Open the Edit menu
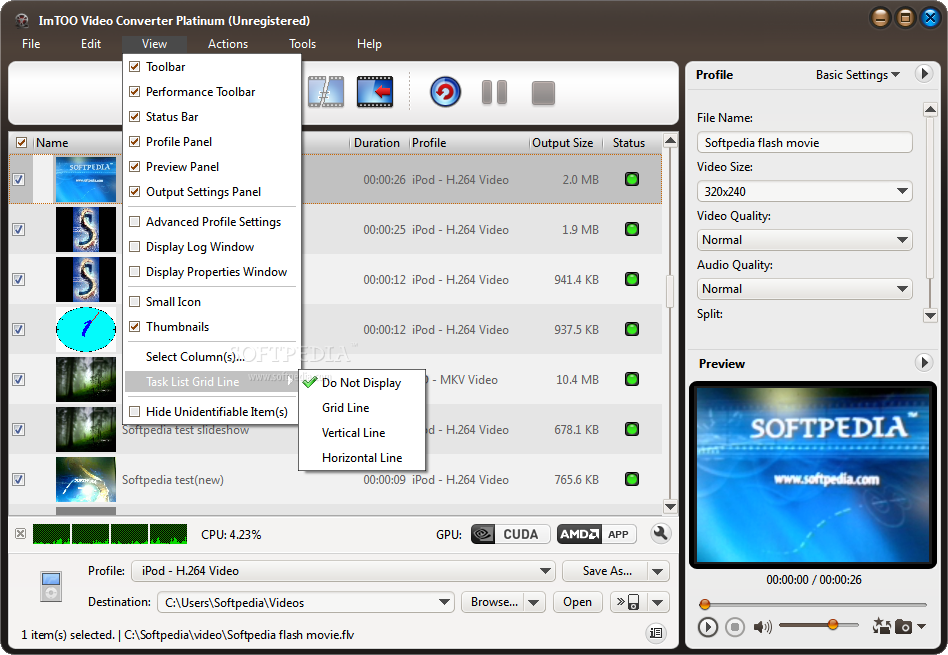This screenshot has width=948, height=655. tap(91, 44)
